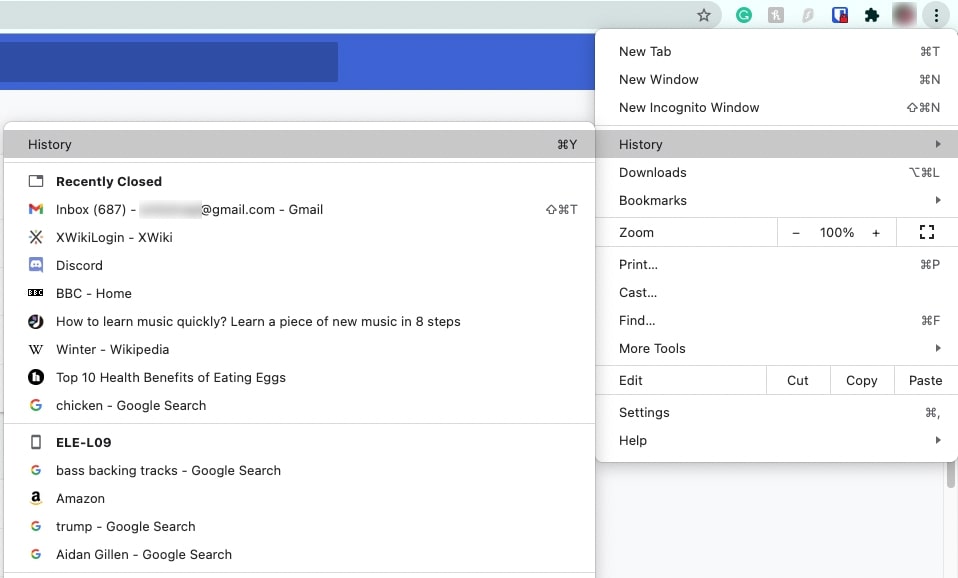Reopen How to learn music quickly page
Screen dimensions: 958x578
[299, 321]
